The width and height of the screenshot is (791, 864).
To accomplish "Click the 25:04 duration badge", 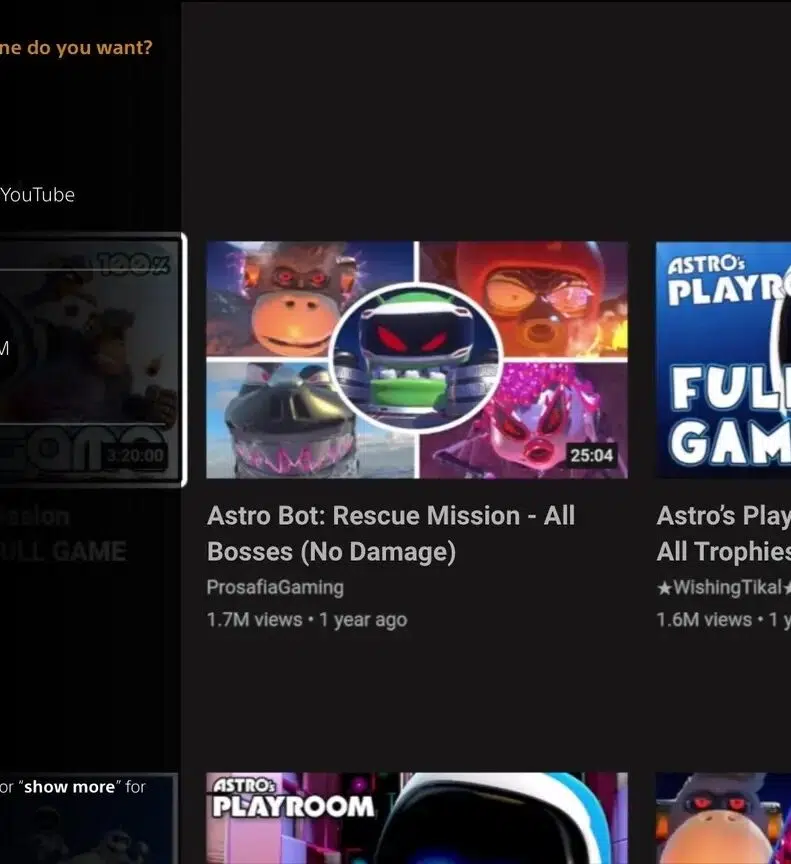I will pyautogui.click(x=590, y=455).
